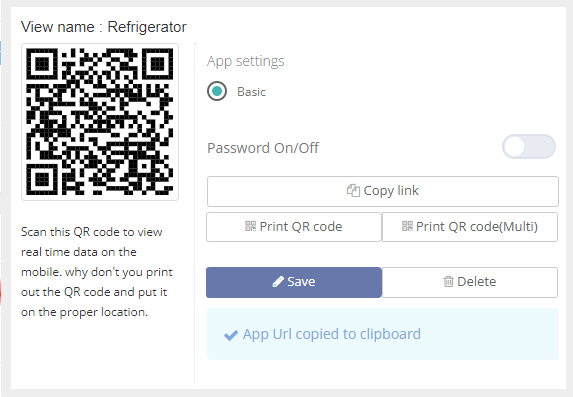Click the Scan this QR code description text

[x=97, y=272]
